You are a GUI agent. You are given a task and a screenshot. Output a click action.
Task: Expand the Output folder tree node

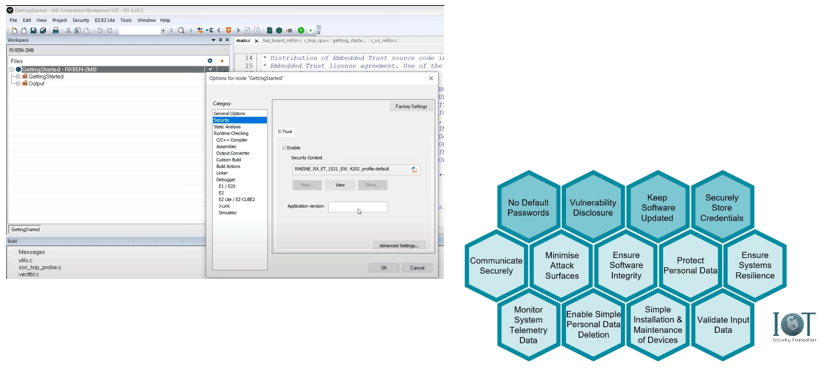pyautogui.click(x=17, y=83)
